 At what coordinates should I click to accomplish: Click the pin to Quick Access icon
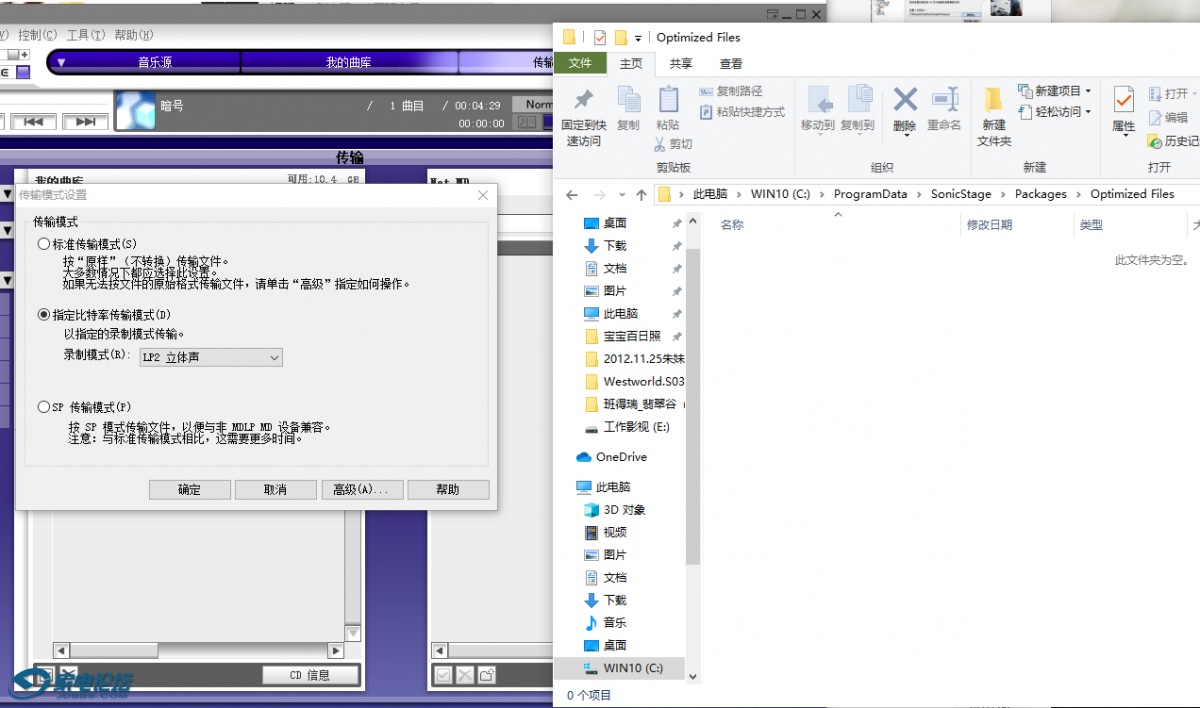point(583,100)
